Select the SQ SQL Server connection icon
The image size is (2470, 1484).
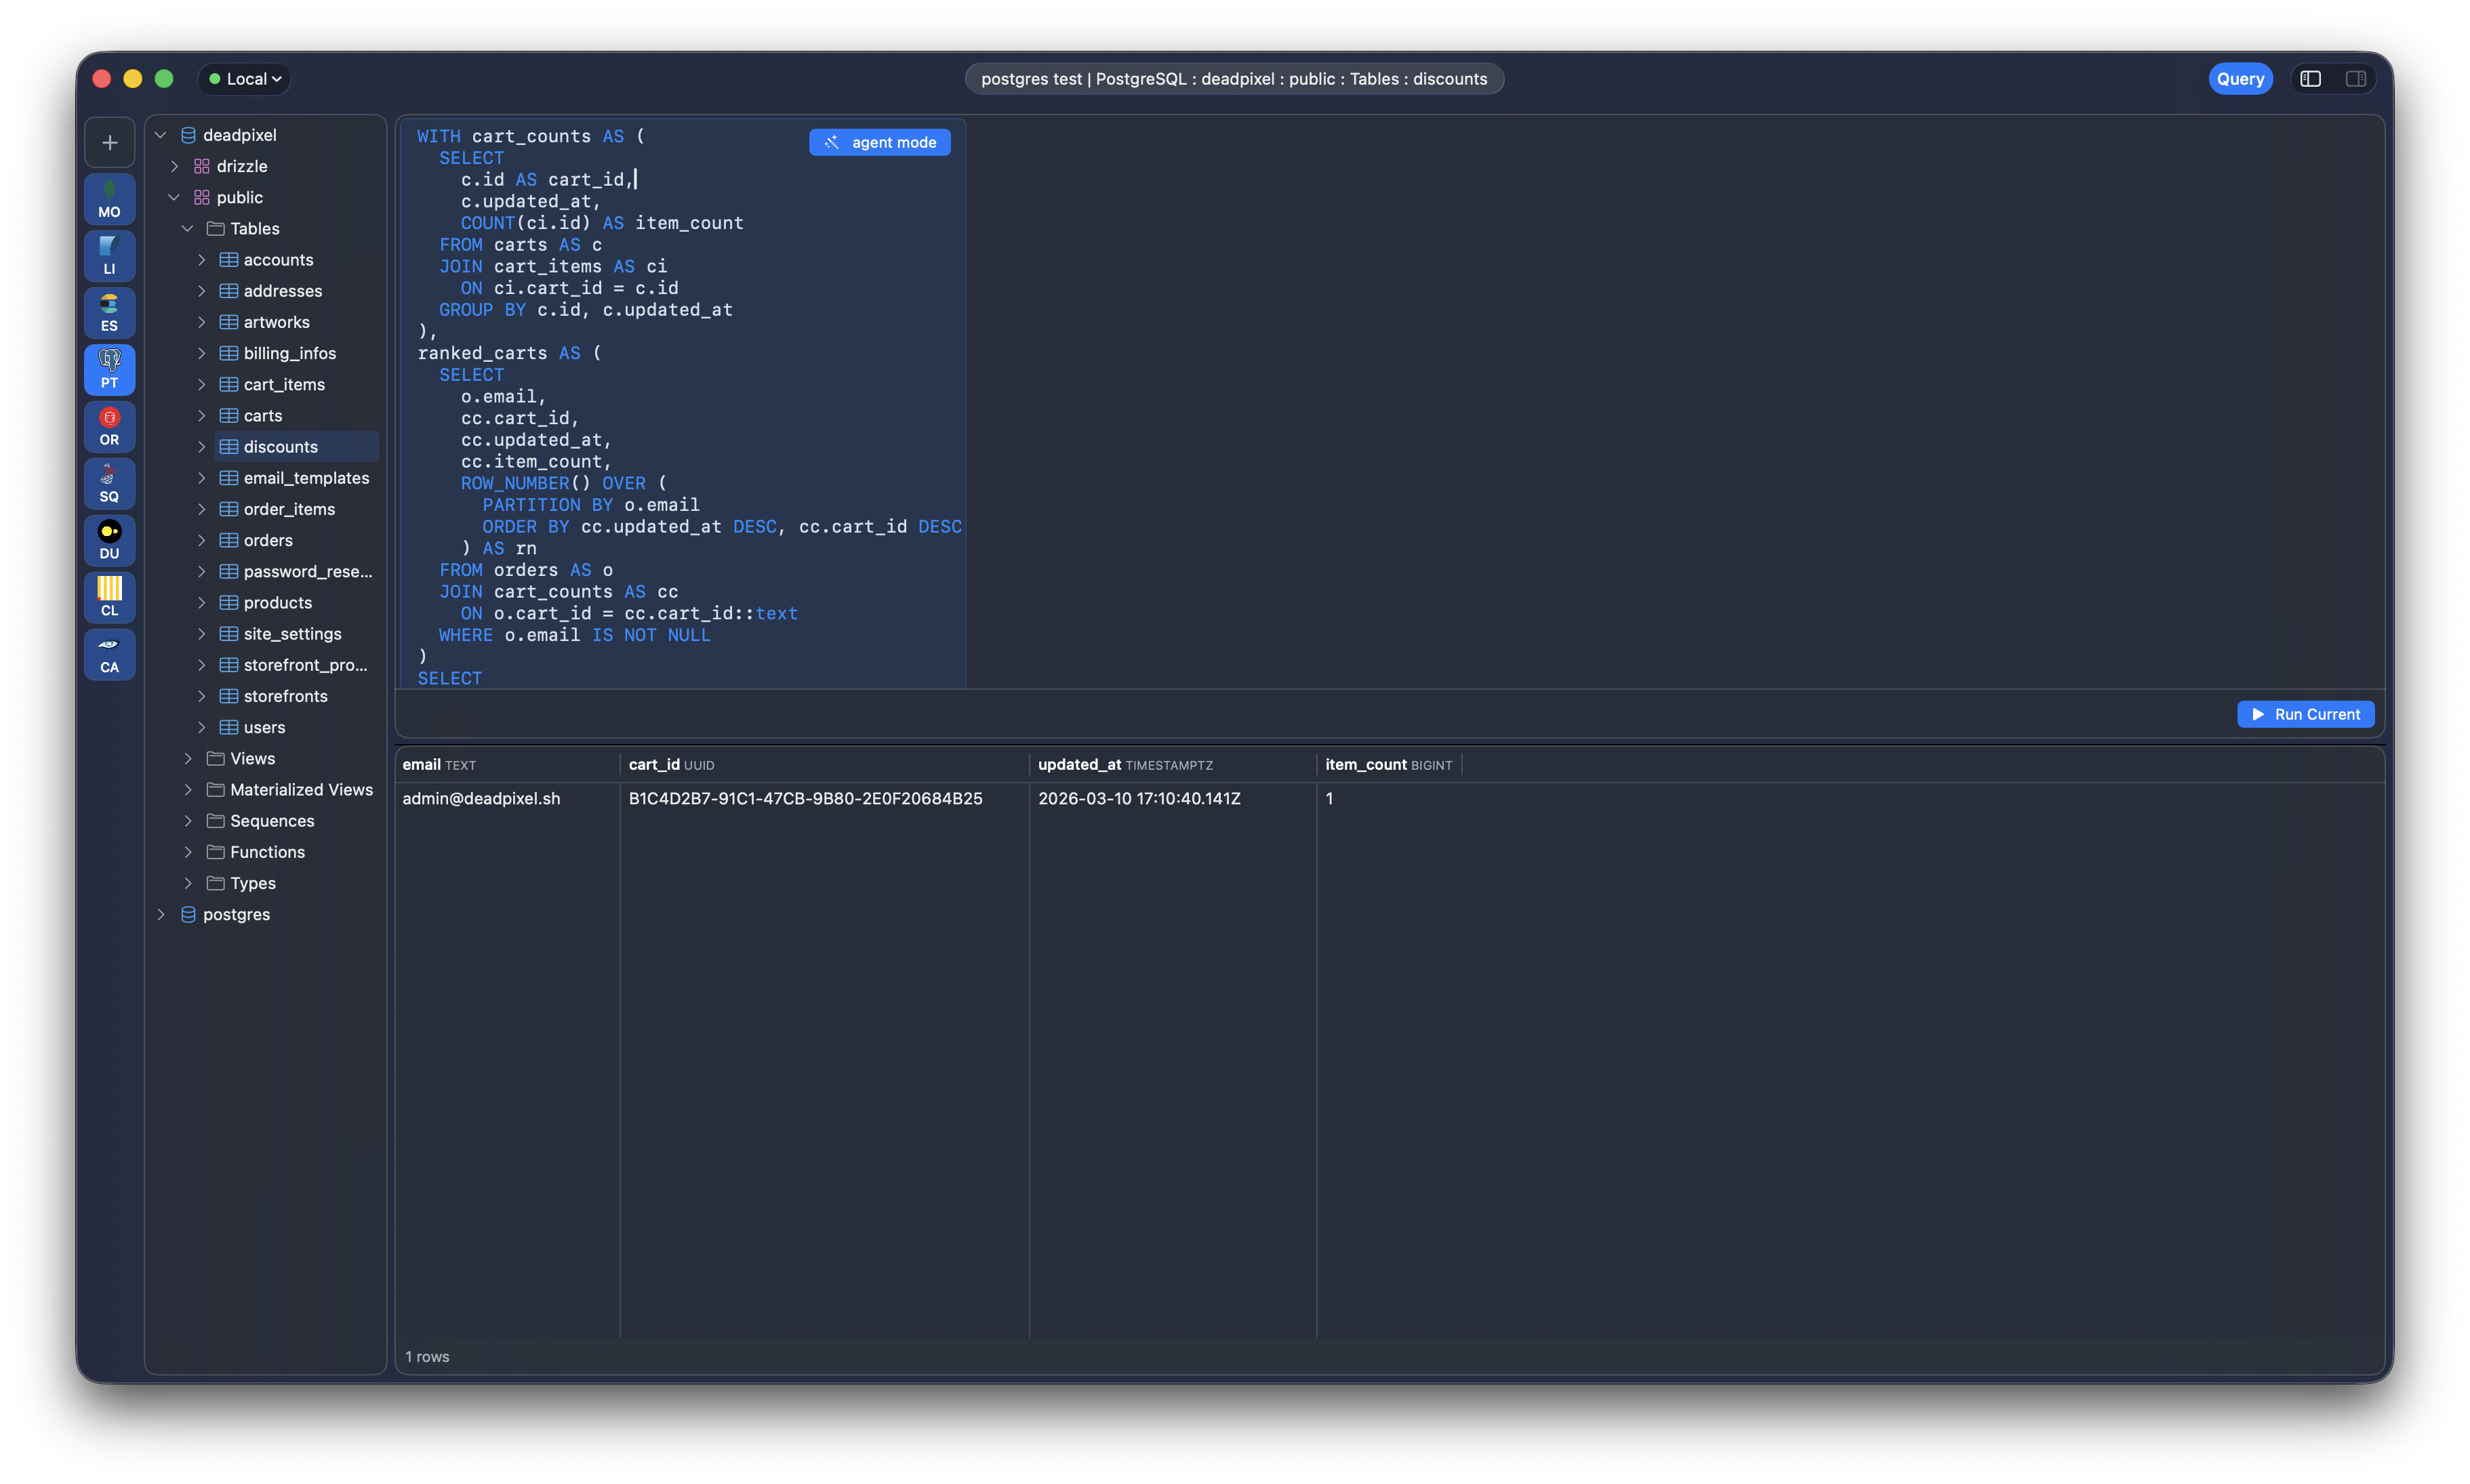(x=110, y=484)
